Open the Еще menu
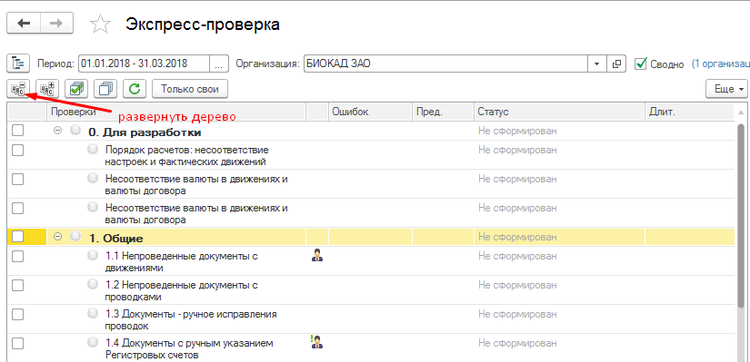 pyautogui.click(x=726, y=89)
